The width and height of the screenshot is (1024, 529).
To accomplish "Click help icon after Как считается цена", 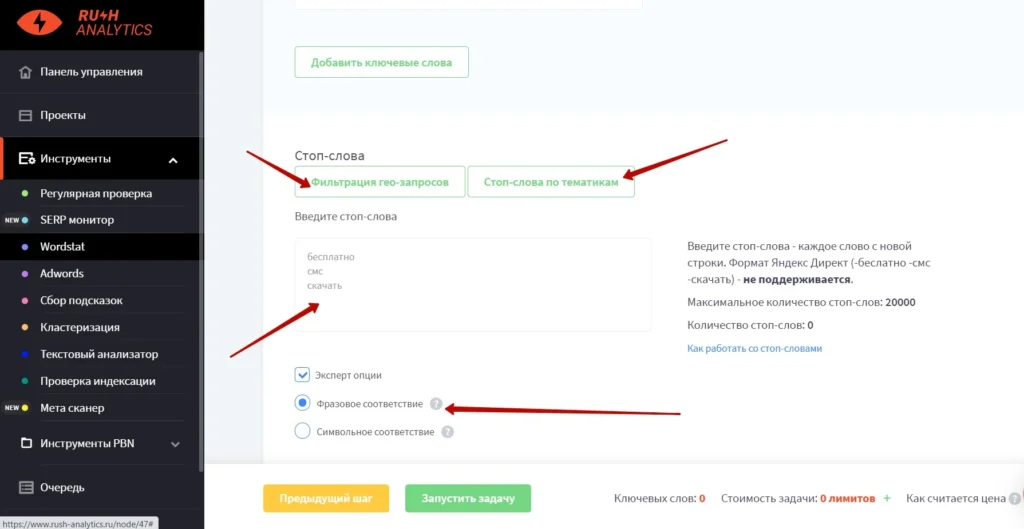I will 1014,499.
